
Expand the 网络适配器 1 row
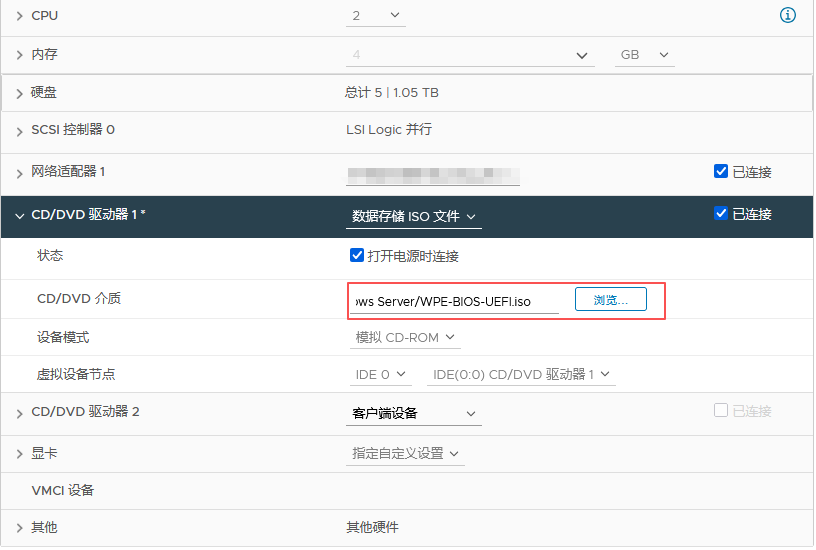[20, 173]
